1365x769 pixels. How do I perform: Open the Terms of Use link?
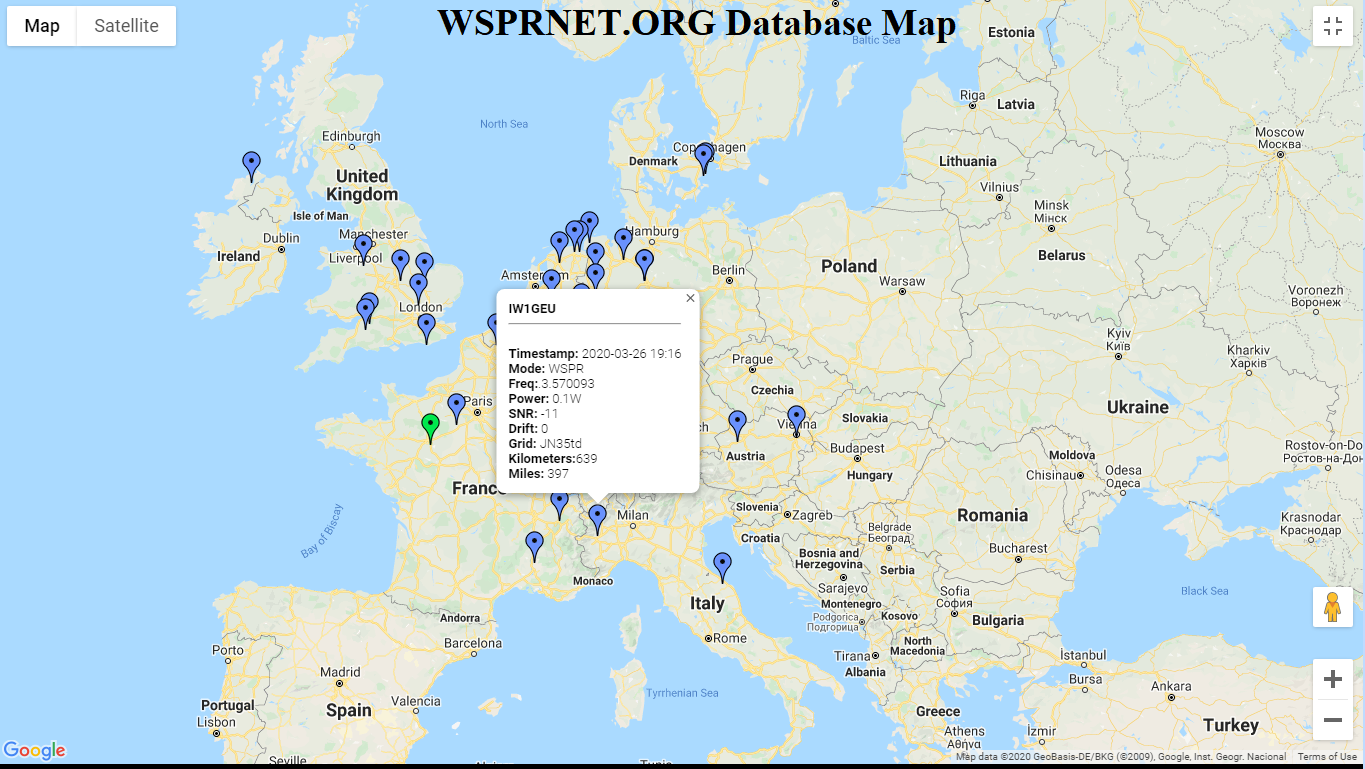1327,757
